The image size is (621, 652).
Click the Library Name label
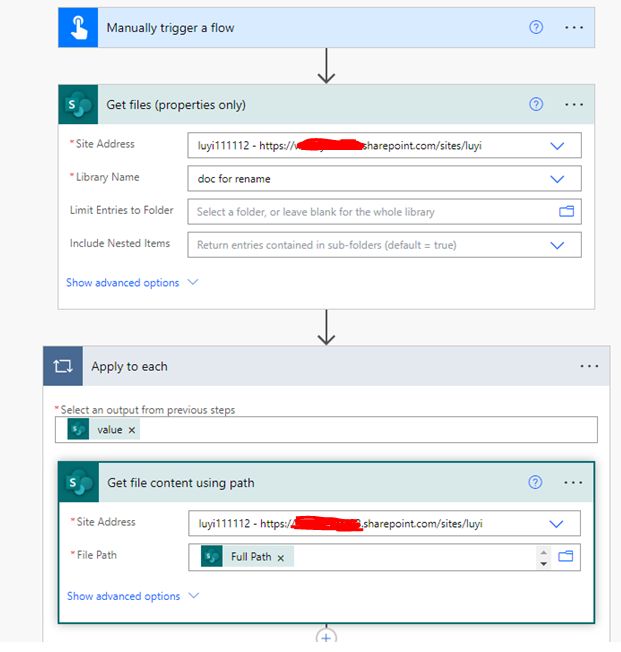click(107, 177)
